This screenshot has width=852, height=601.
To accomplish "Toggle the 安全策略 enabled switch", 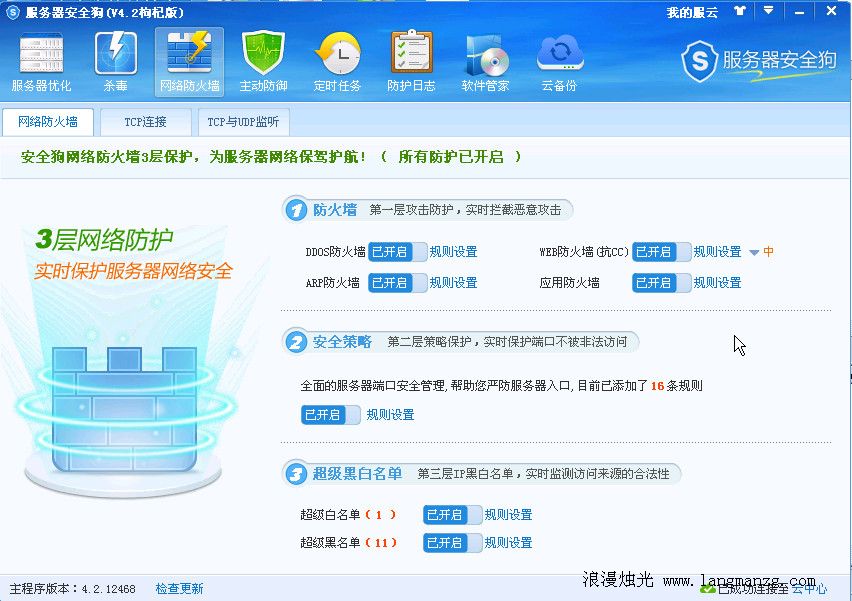I will click(331, 415).
